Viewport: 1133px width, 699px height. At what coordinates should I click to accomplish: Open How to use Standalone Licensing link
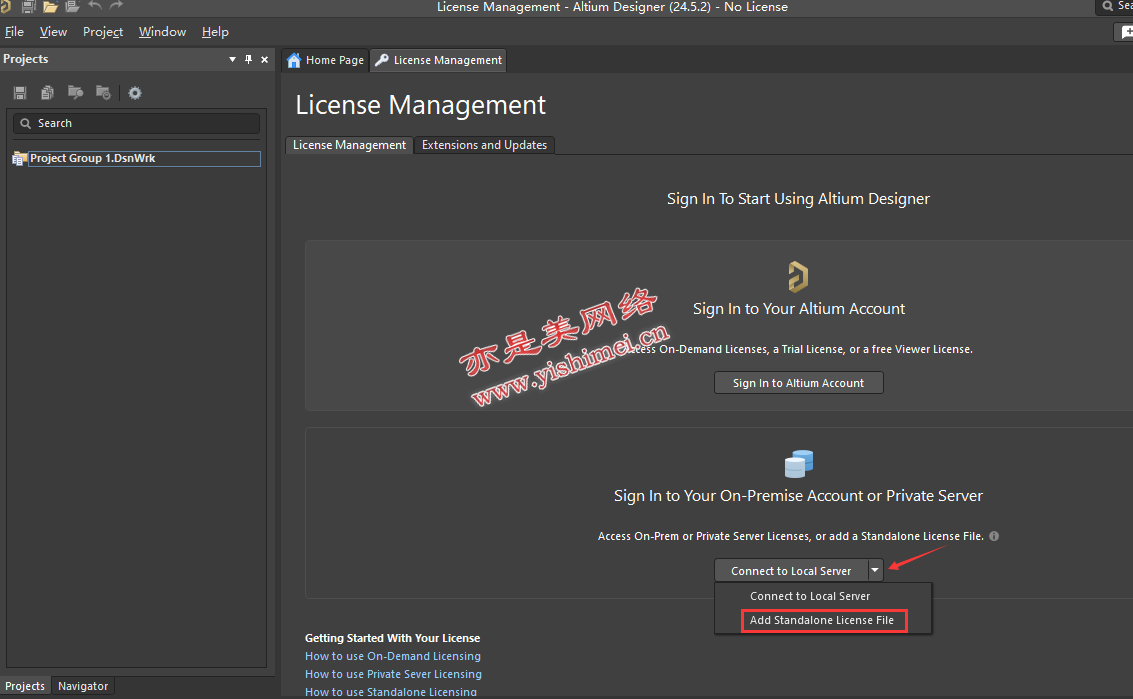point(391,692)
